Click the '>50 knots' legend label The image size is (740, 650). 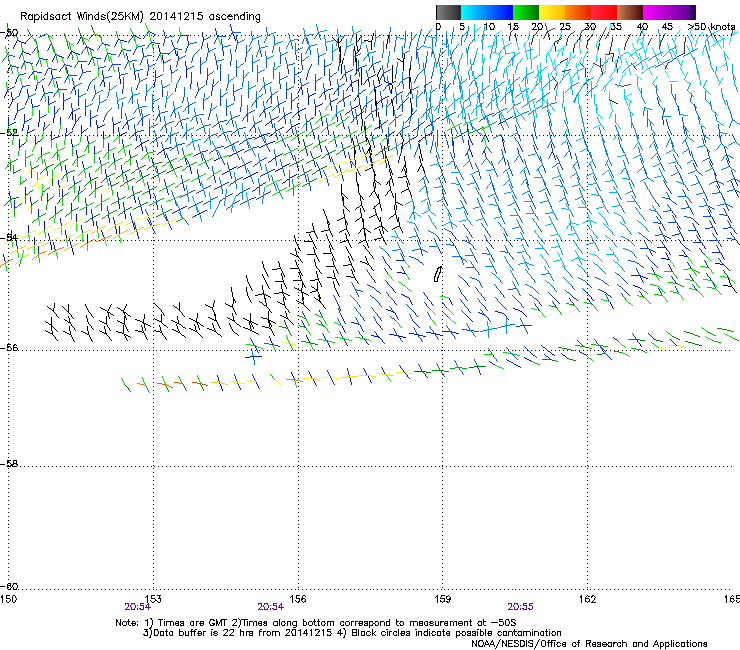pyautogui.click(x=712, y=27)
